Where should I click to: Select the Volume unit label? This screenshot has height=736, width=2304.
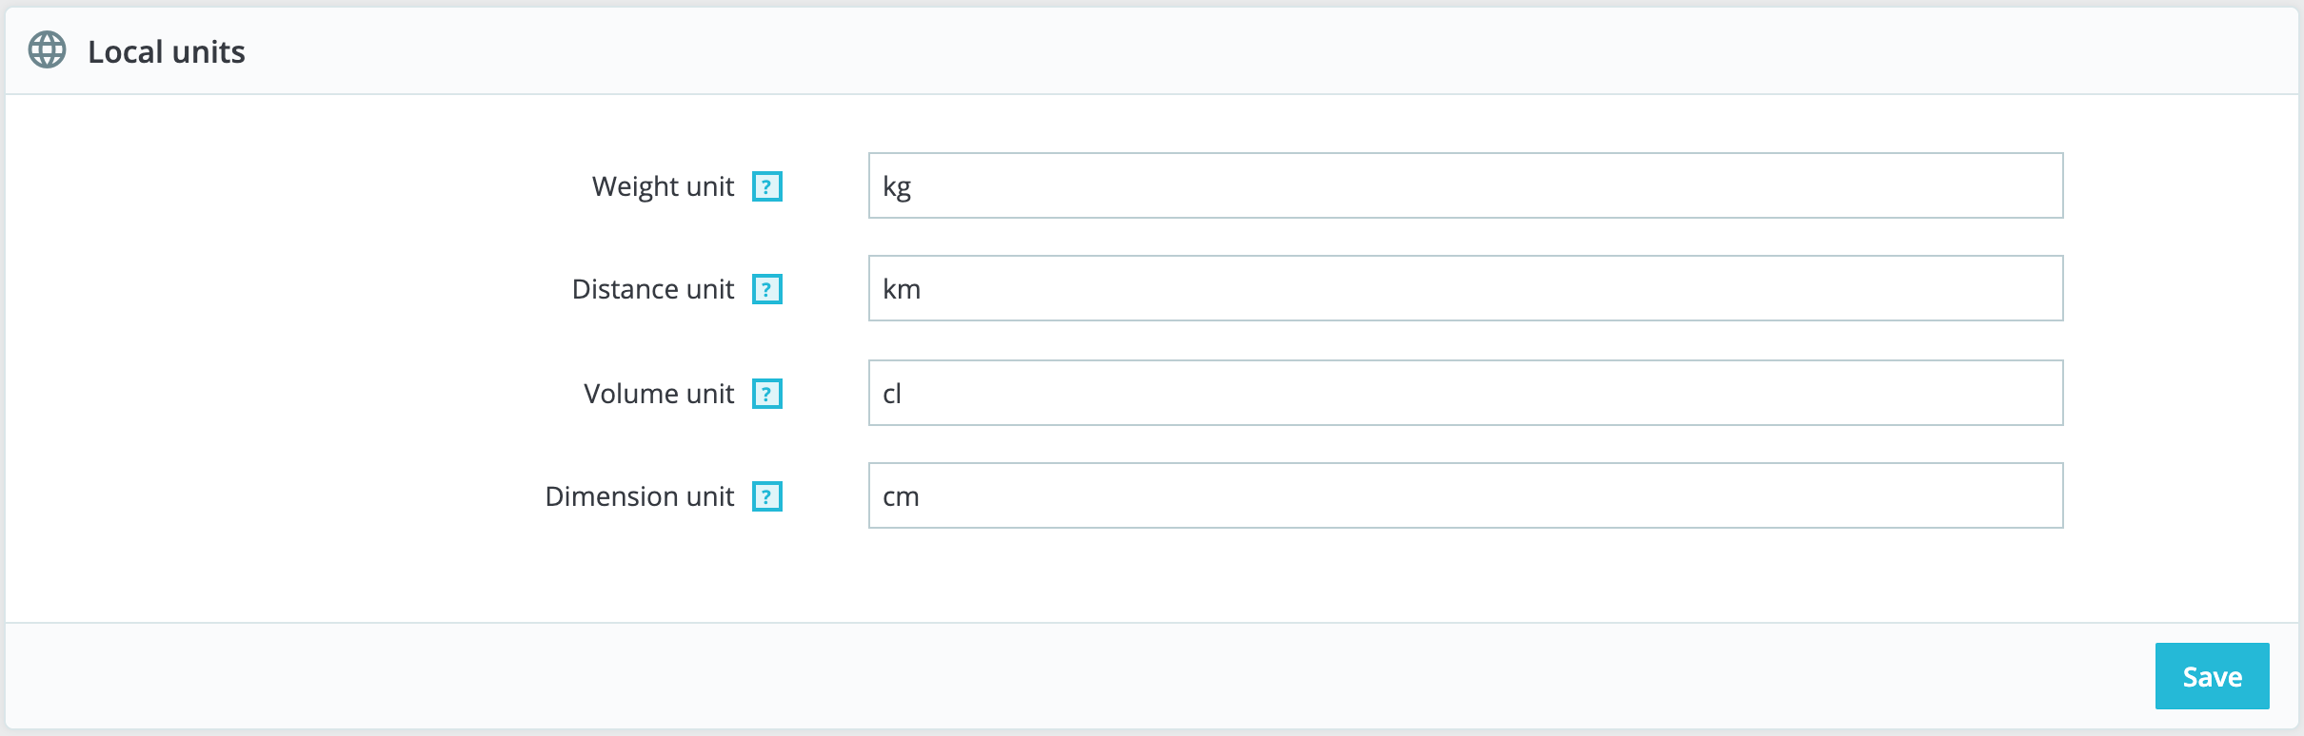point(659,394)
